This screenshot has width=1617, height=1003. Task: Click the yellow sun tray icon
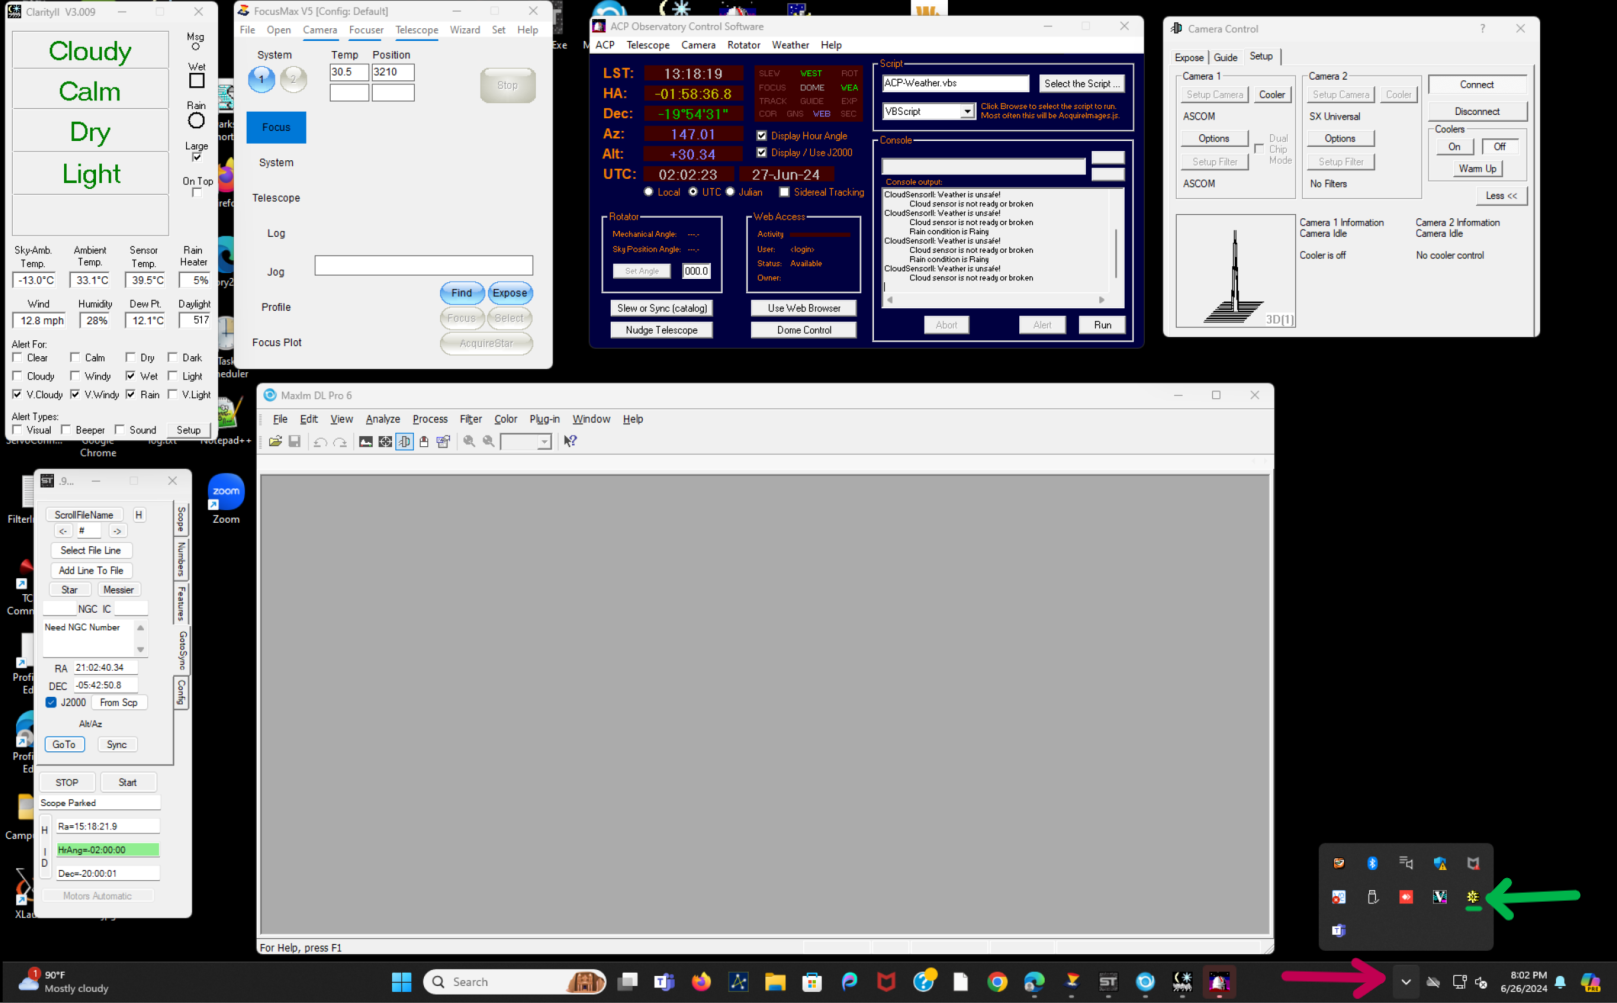(x=1472, y=897)
